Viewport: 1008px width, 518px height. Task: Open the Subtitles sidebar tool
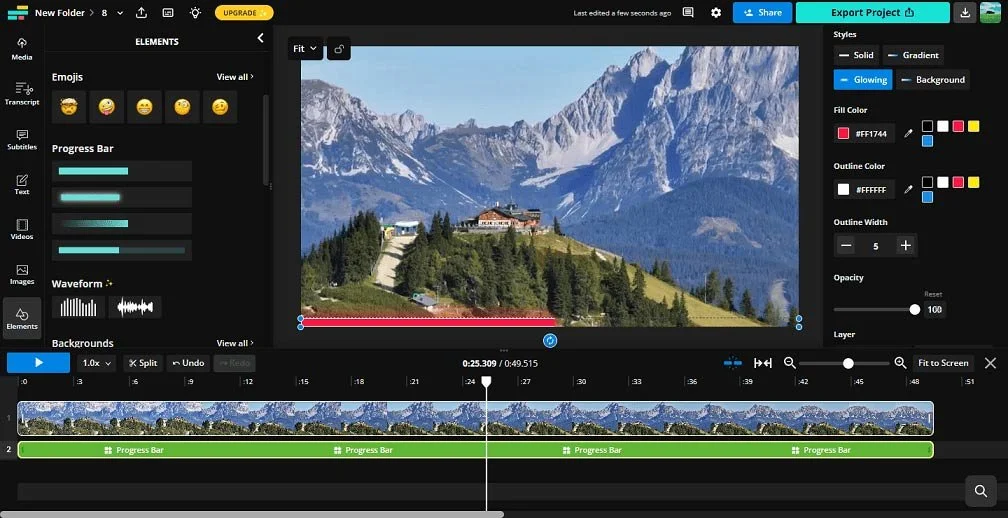(x=22, y=139)
